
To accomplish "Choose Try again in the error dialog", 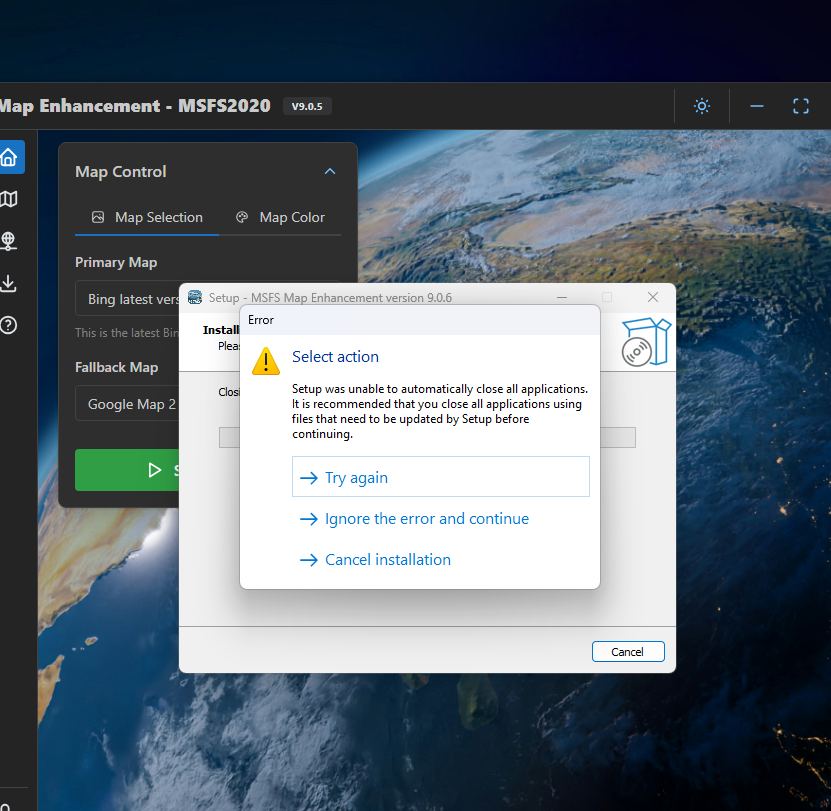I will coord(440,477).
